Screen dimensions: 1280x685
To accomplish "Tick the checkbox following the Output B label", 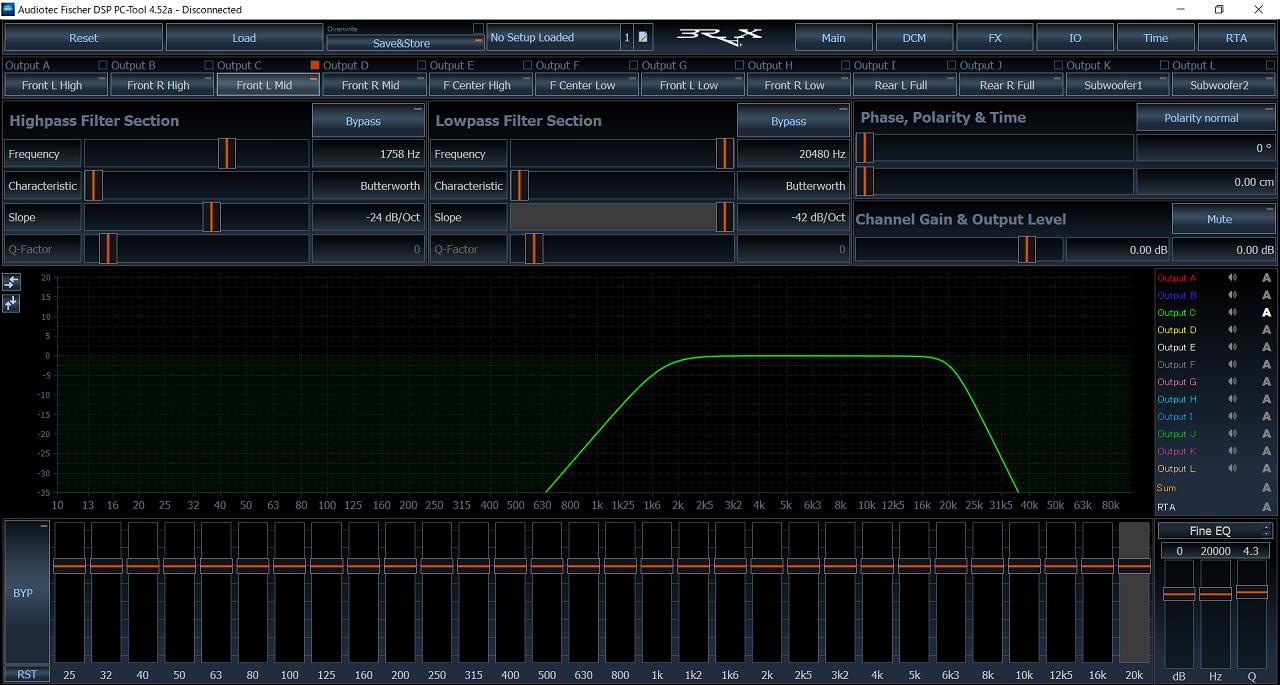I will click(x=209, y=65).
